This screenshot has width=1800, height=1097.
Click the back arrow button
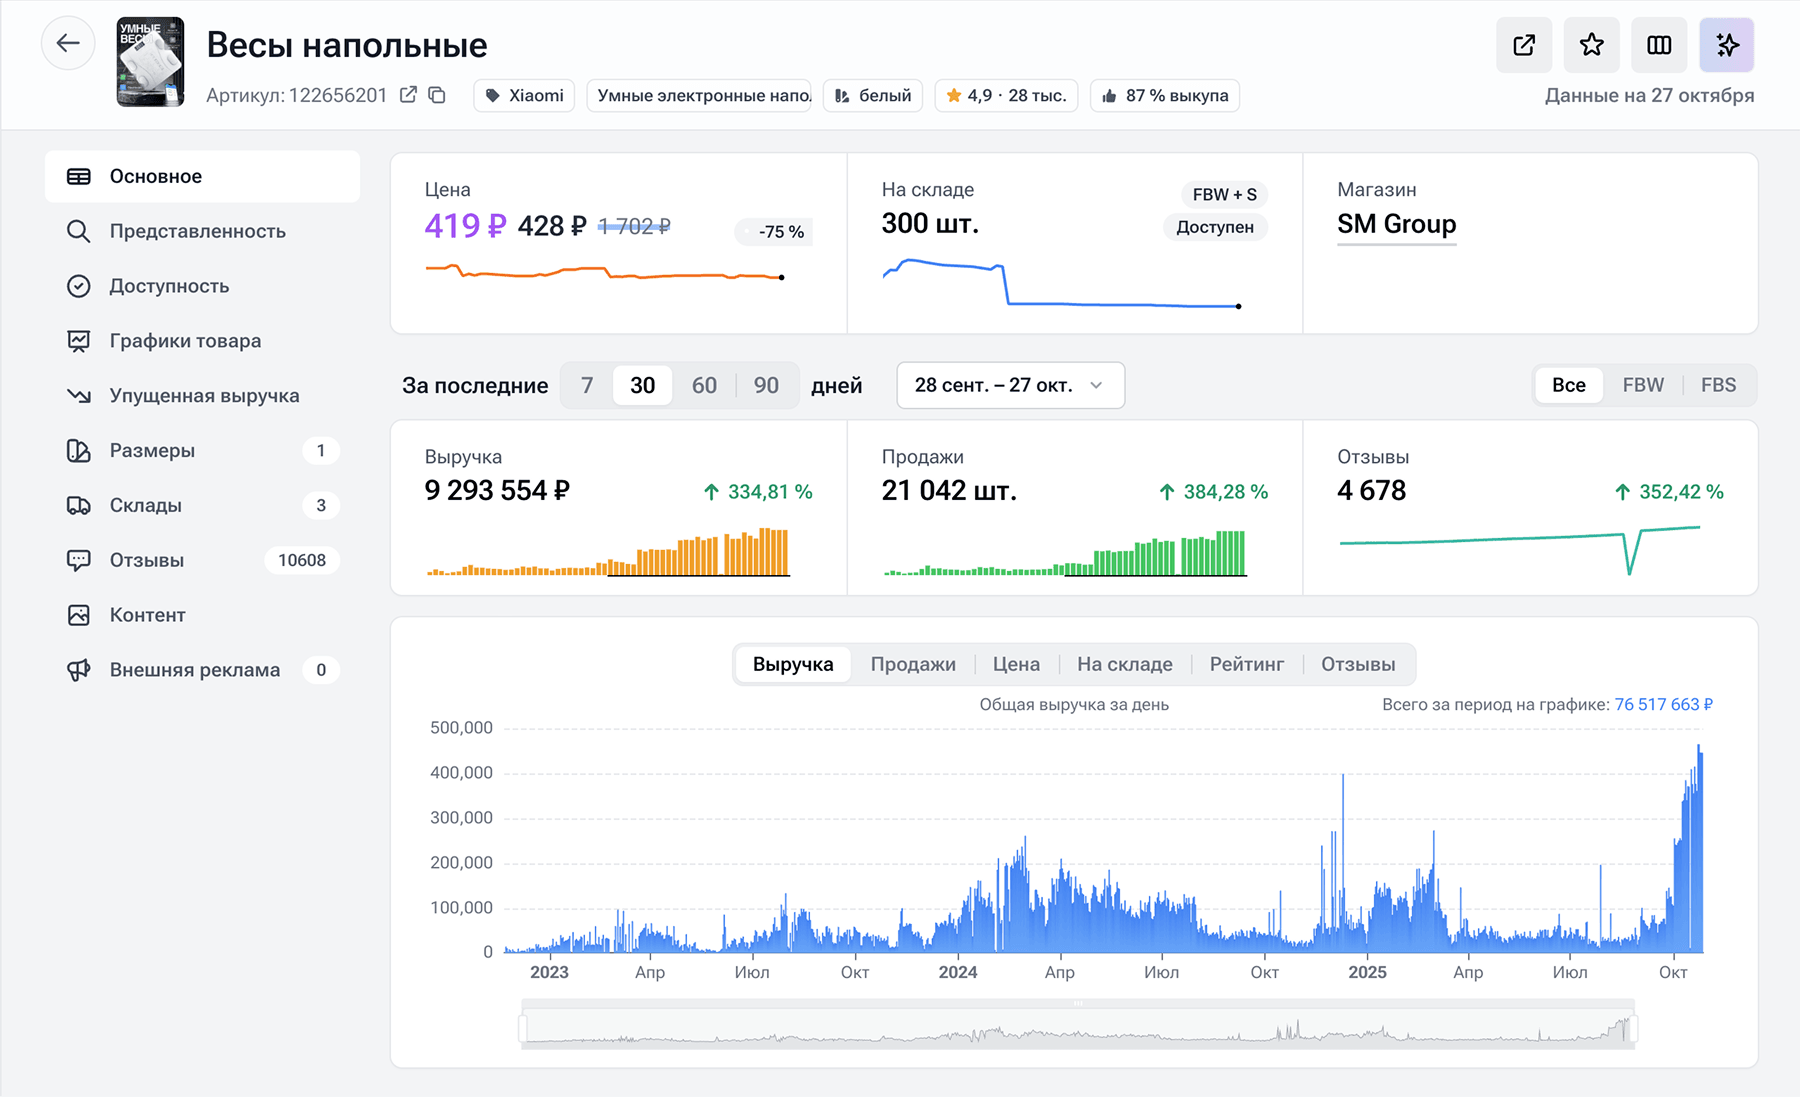pyautogui.click(x=68, y=44)
